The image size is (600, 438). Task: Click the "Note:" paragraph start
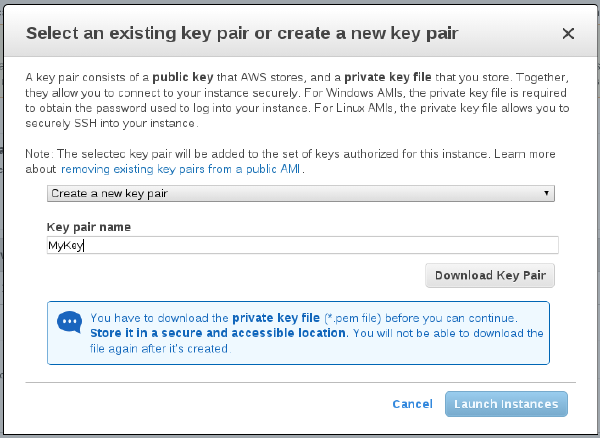pyautogui.click(x=40, y=155)
